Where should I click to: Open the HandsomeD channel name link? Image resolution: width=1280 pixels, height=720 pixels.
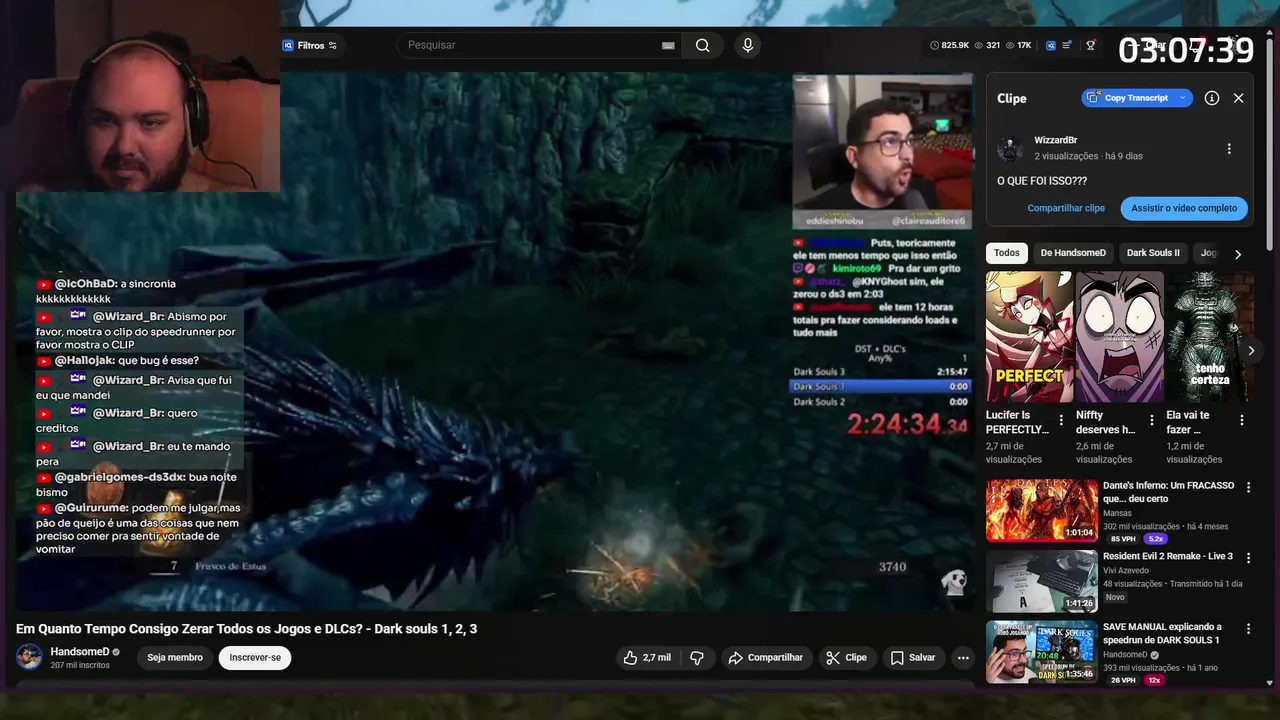tap(80, 652)
